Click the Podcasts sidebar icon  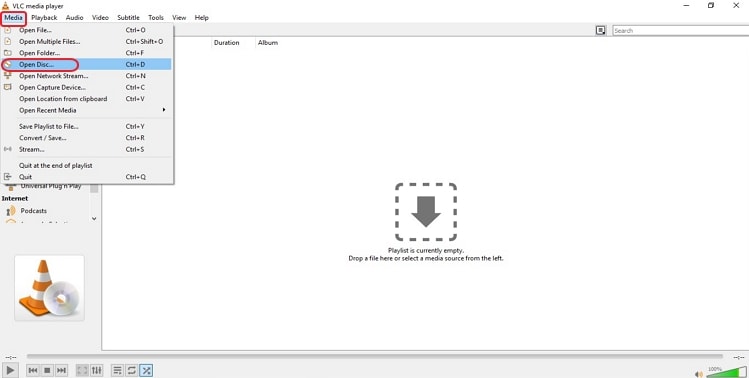(11, 211)
